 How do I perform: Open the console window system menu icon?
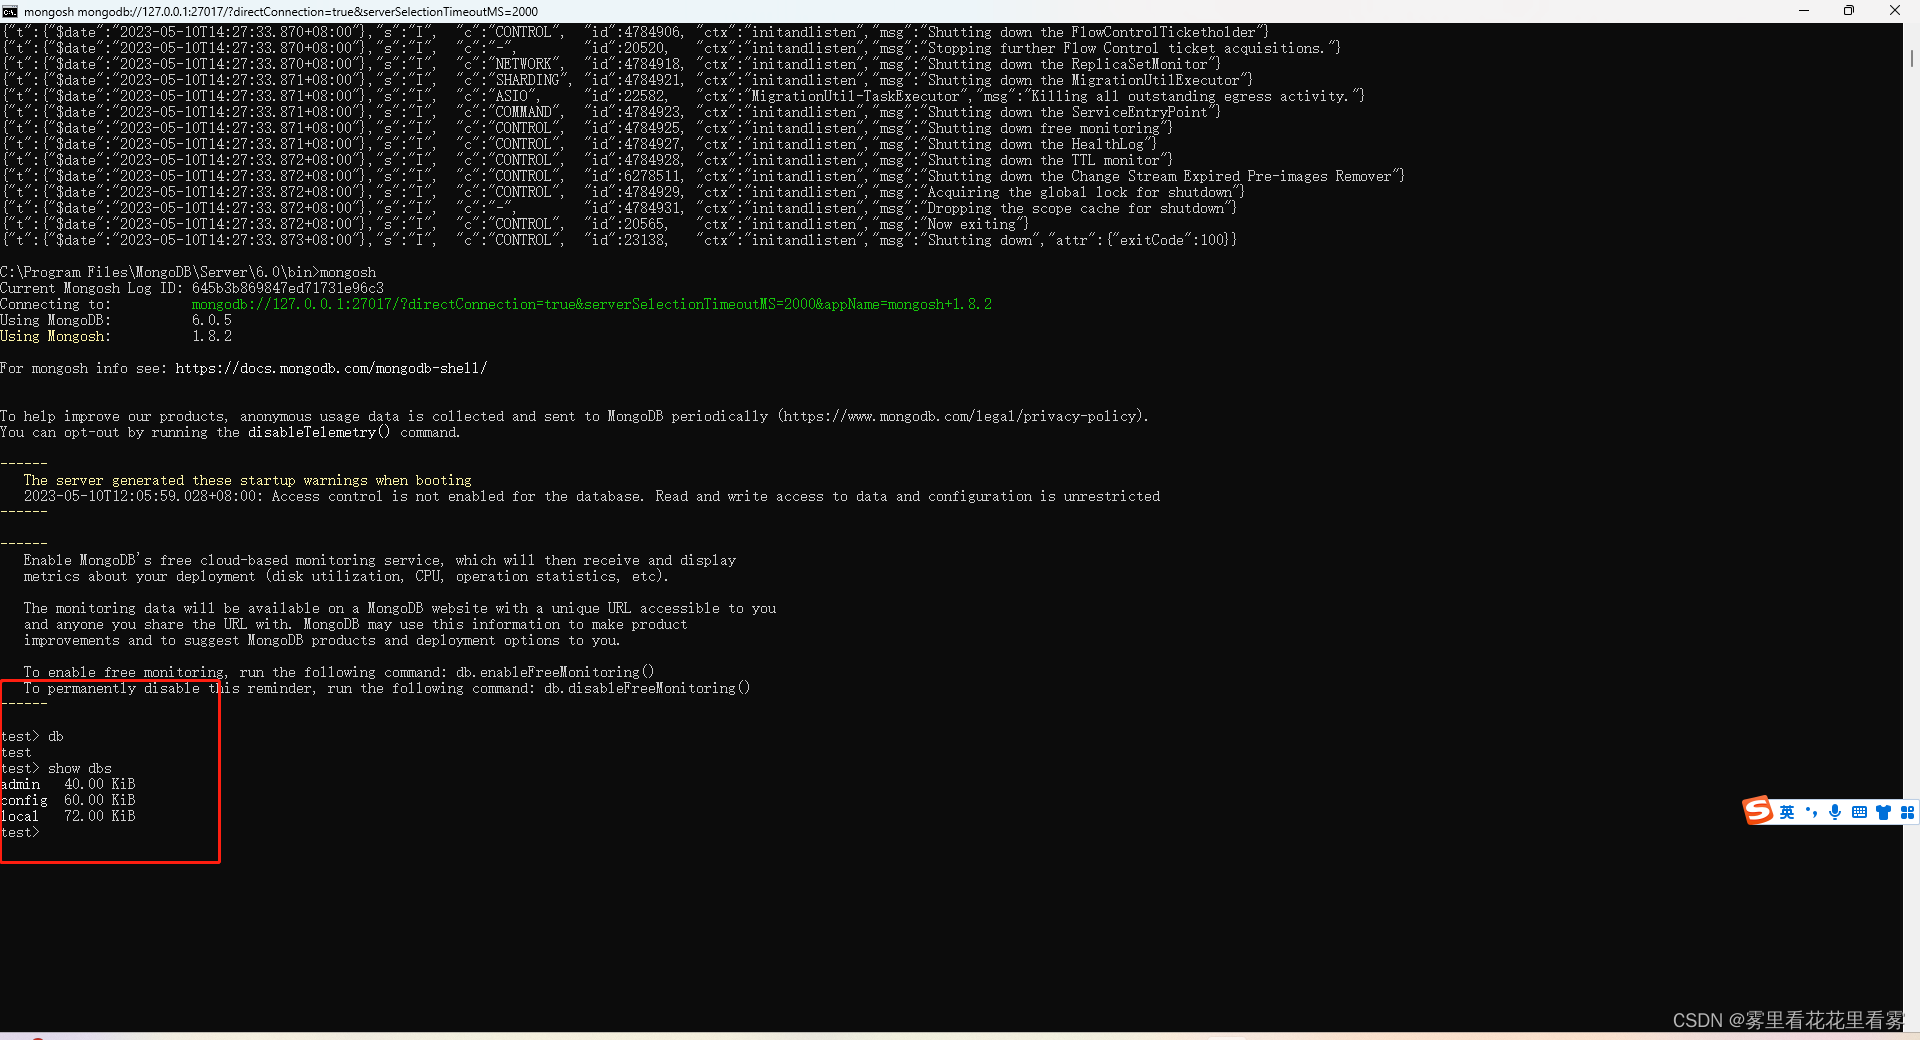[x=10, y=11]
